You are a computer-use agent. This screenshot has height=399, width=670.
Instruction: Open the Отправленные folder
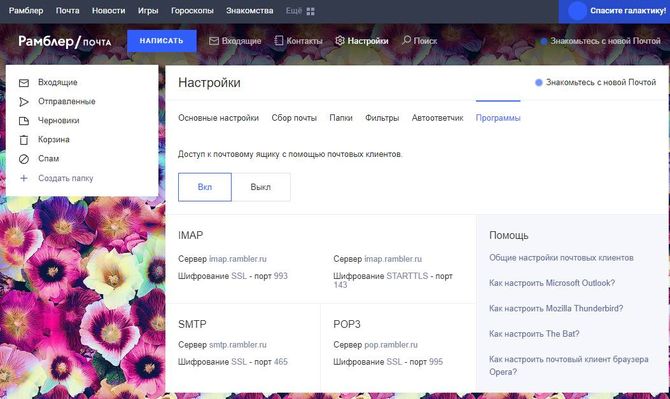[x=67, y=102]
